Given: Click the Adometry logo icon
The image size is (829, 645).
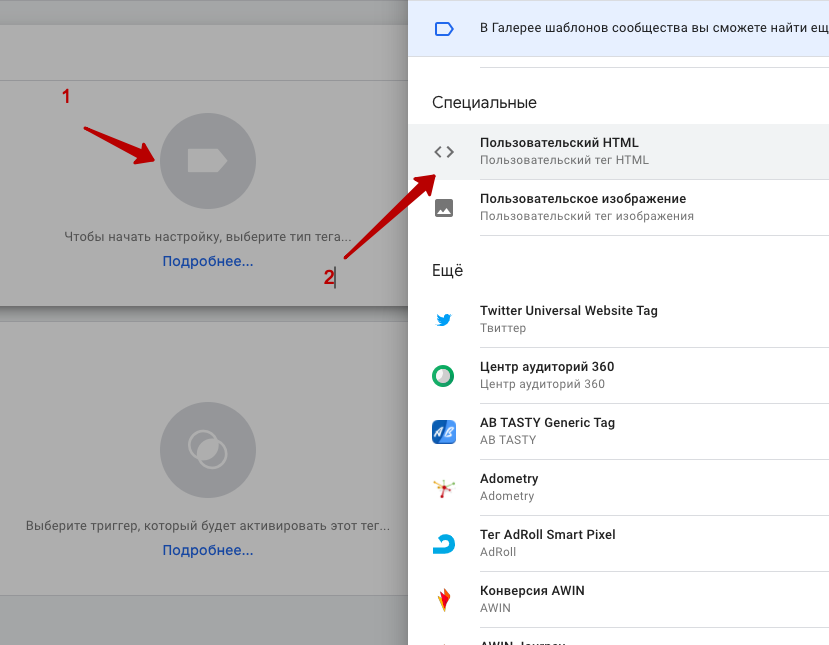Looking at the screenshot, I should tap(443, 488).
